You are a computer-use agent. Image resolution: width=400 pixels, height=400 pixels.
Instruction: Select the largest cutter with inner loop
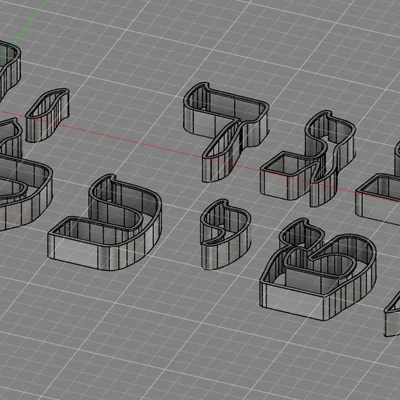(318, 269)
